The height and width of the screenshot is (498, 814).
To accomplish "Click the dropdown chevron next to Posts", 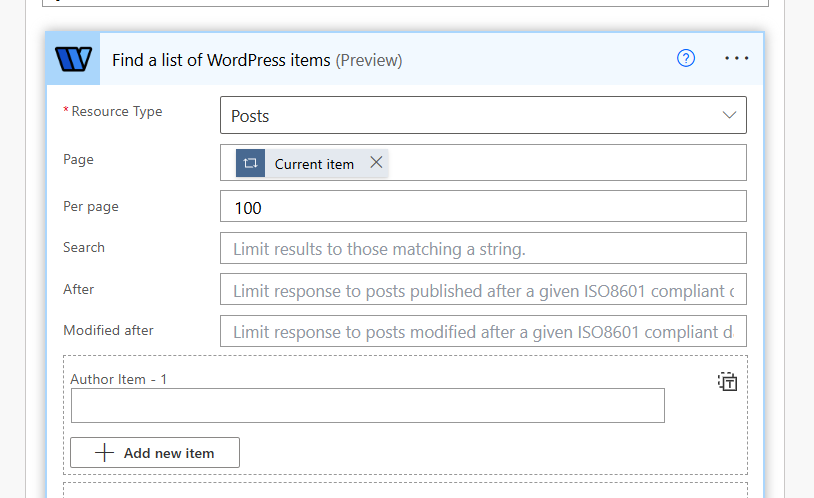I will pyautogui.click(x=729, y=115).
